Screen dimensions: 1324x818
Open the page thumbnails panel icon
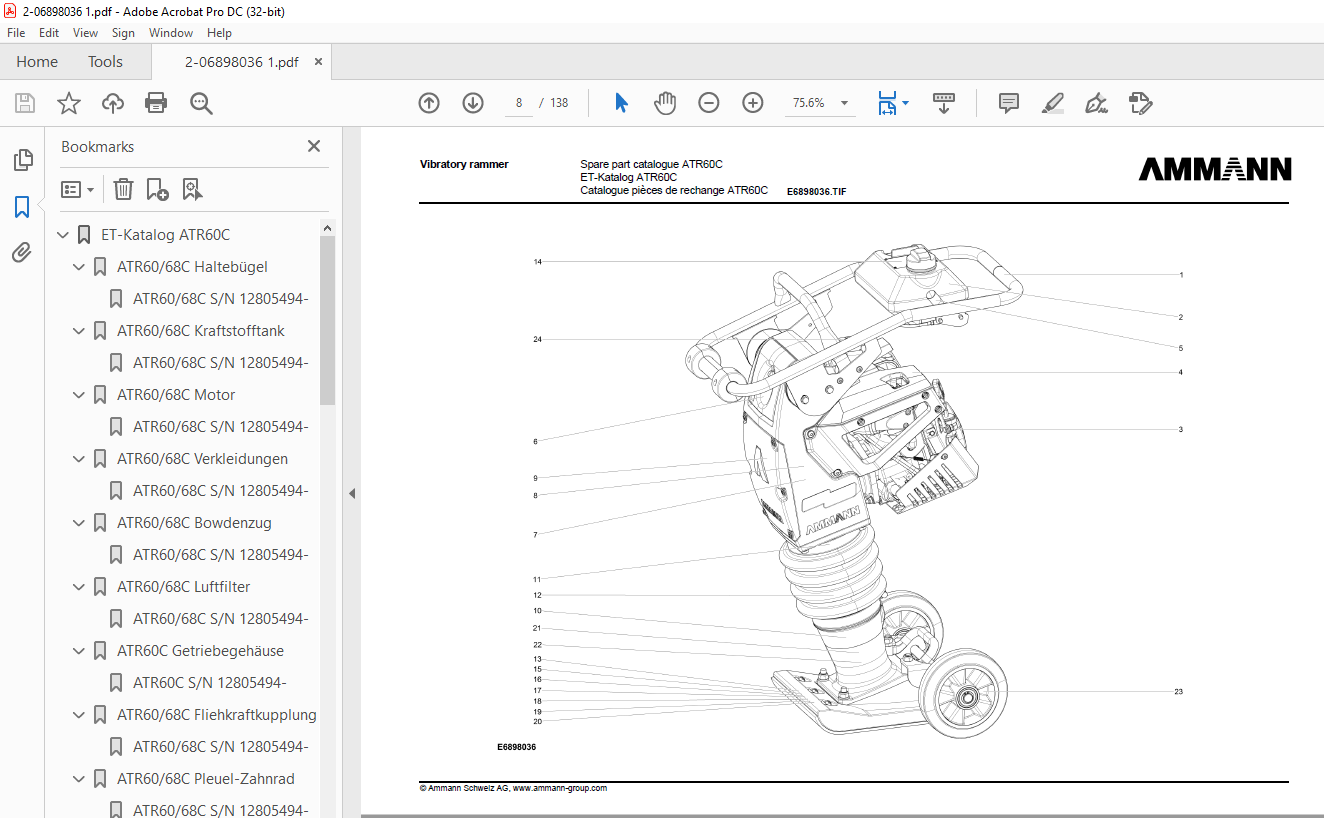(22, 160)
